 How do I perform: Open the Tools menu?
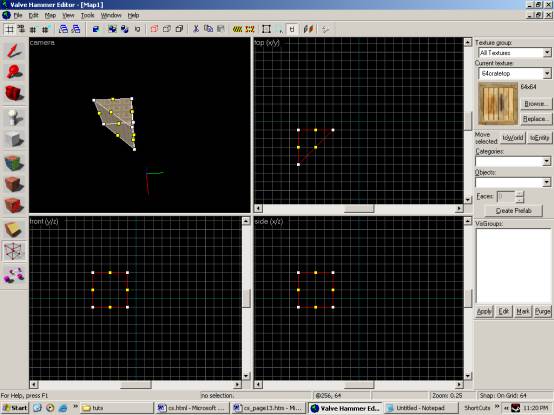87,15
